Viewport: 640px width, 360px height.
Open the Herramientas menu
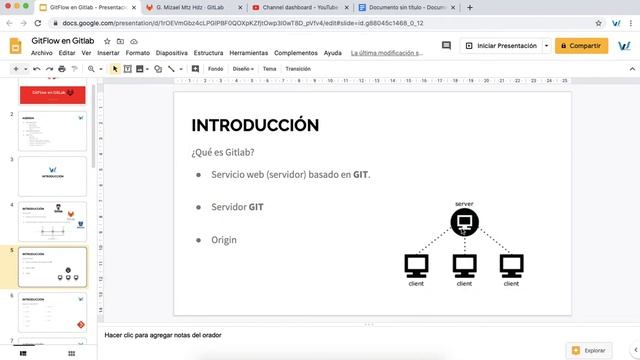pyautogui.click(x=249, y=53)
